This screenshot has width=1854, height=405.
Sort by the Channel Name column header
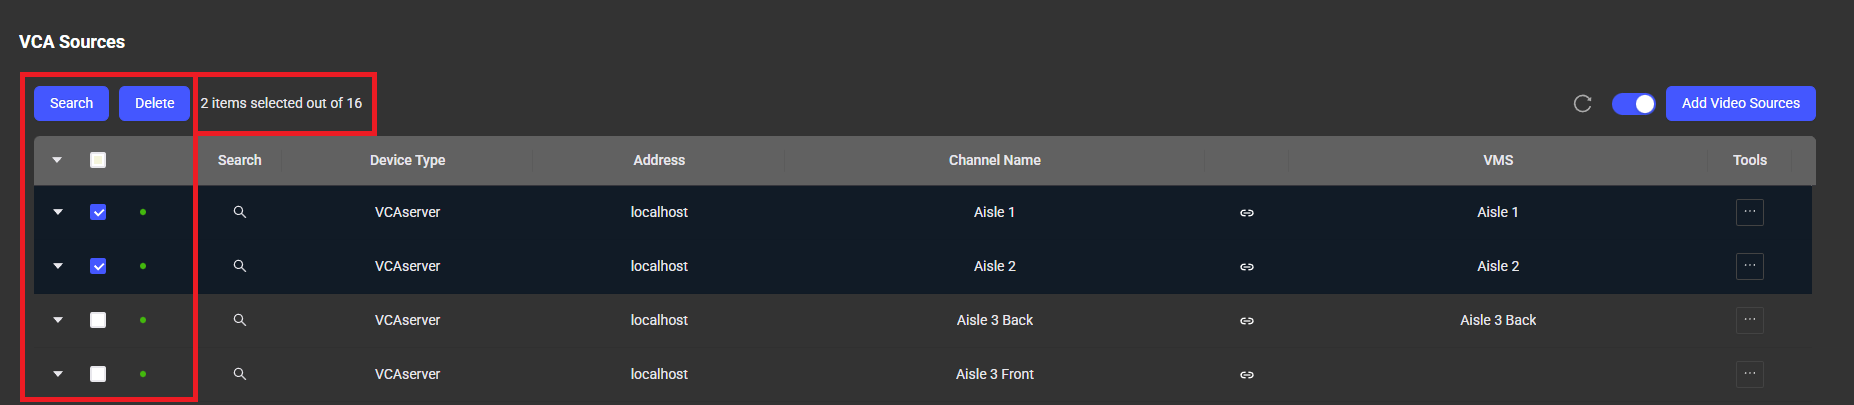(994, 160)
